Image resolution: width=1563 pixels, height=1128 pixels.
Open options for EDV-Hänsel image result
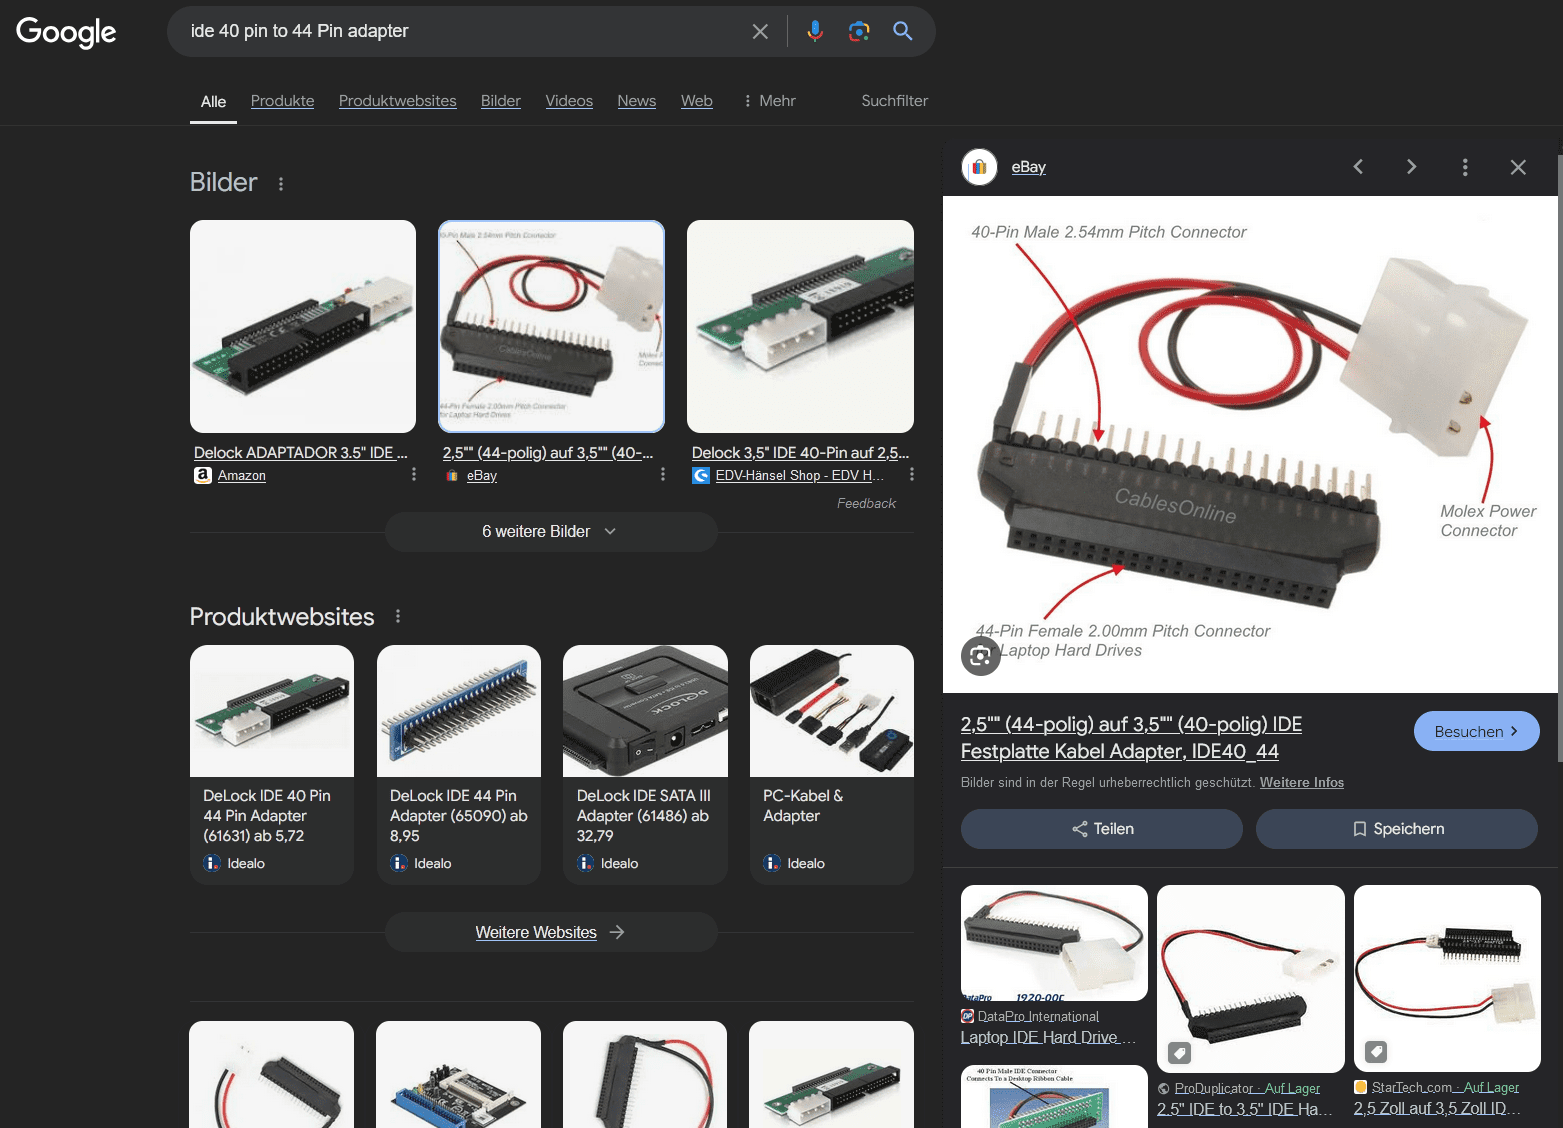click(911, 474)
